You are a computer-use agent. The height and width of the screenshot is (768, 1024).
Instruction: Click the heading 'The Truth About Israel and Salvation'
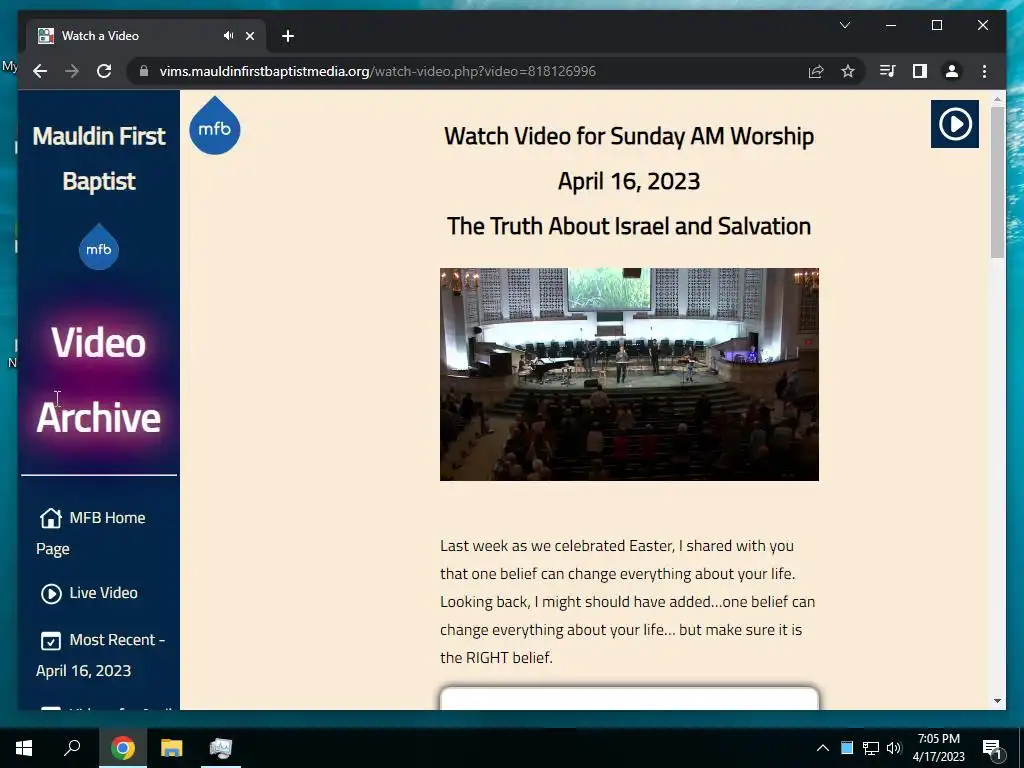coord(629,226)
